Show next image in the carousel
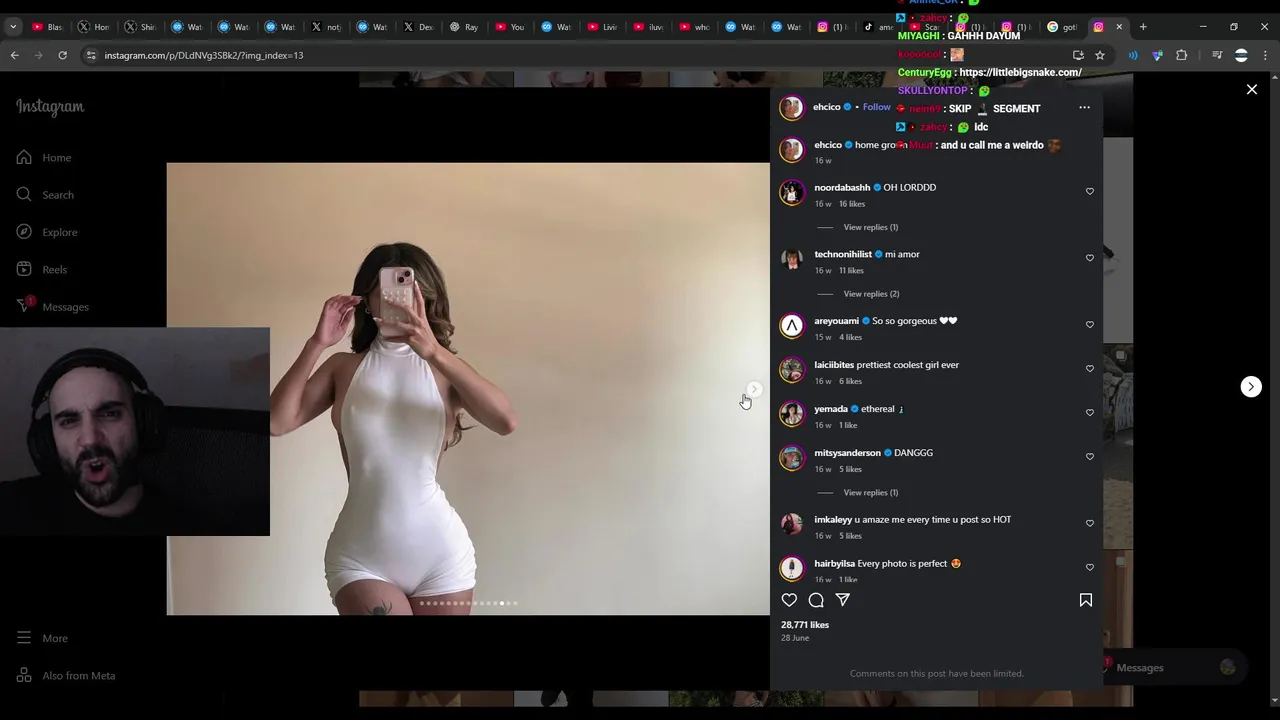The width and height of the screenshot is (1280, 720). point(754,389)
